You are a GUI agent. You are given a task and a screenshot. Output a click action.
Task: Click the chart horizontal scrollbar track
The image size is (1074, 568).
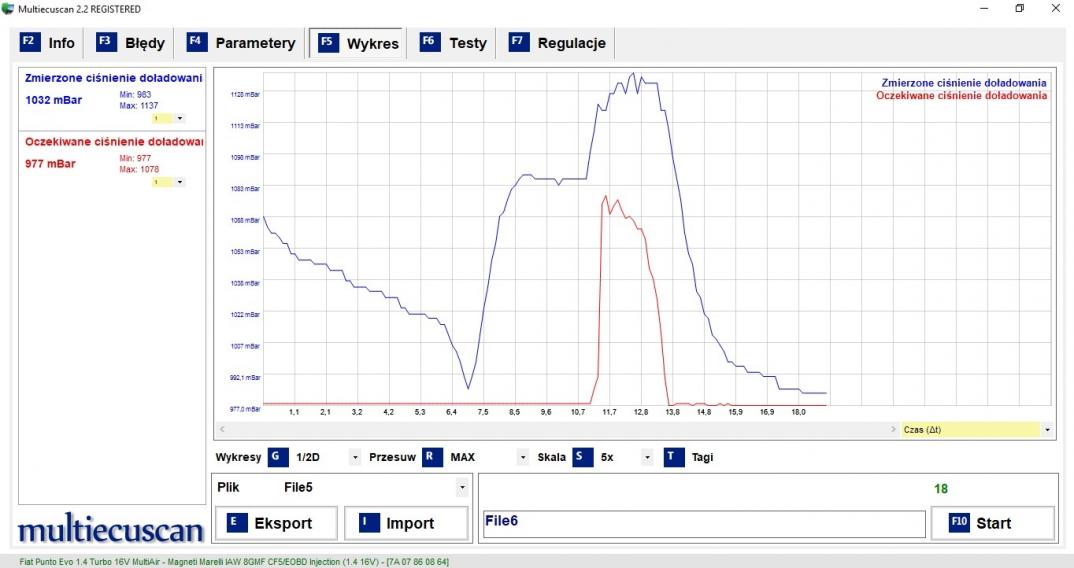[x=557, y=430]
